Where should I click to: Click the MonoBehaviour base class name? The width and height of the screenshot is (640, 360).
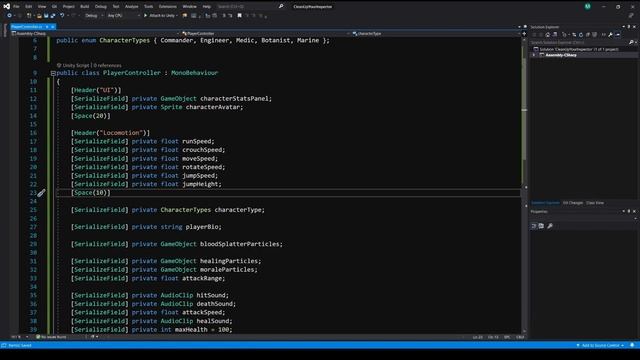pyautogui.click(x=194, y=73)
